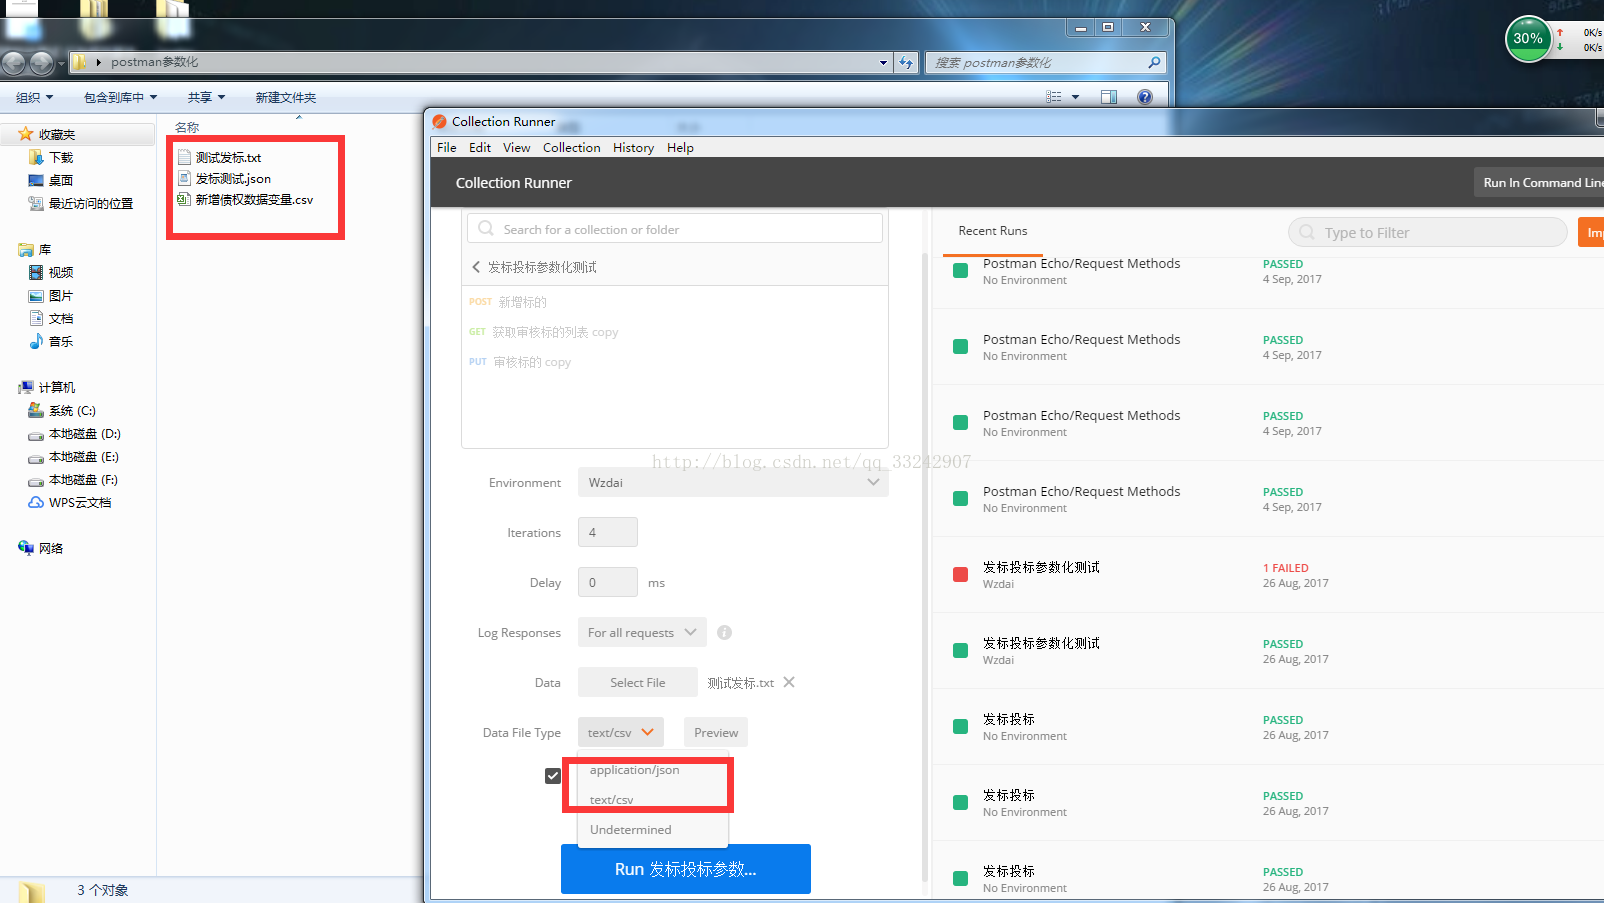Open 组织 dropdown in Explorer toolbar
Viewport: 1604px width, 903px height.
34,97
